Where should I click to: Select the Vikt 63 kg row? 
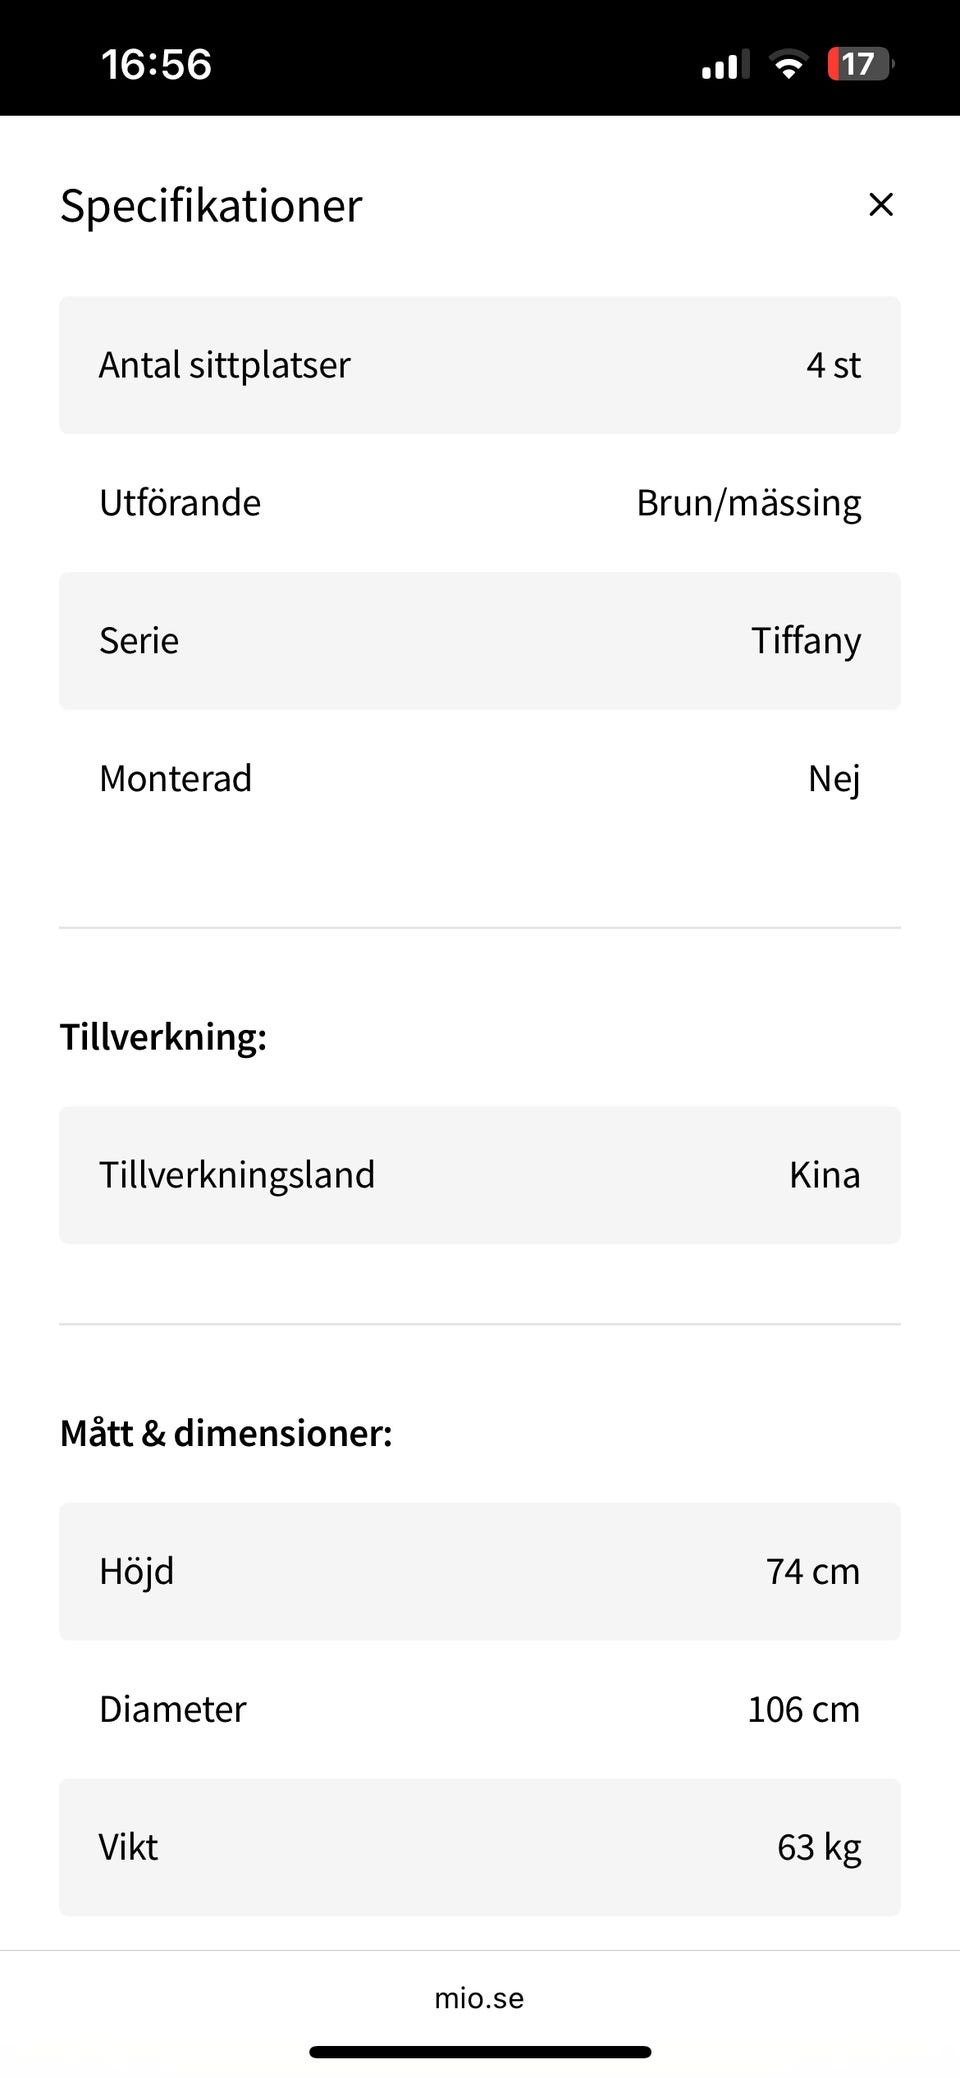pyautogui.click(x=480, y=1847)
